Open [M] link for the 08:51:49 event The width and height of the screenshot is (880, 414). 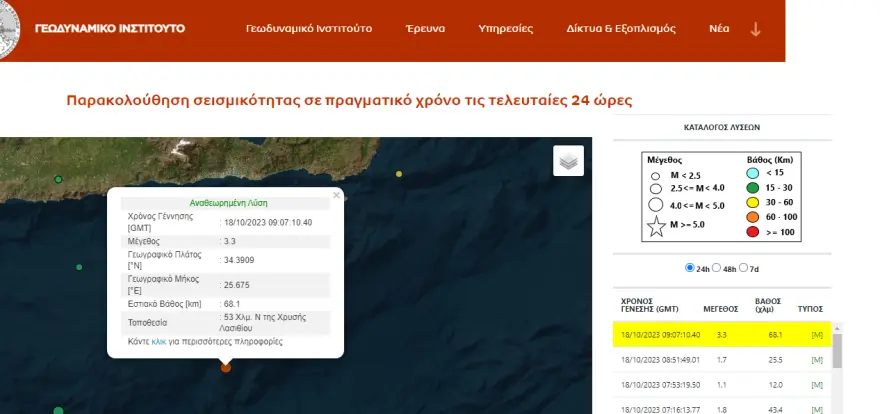[x=817, y=358]
